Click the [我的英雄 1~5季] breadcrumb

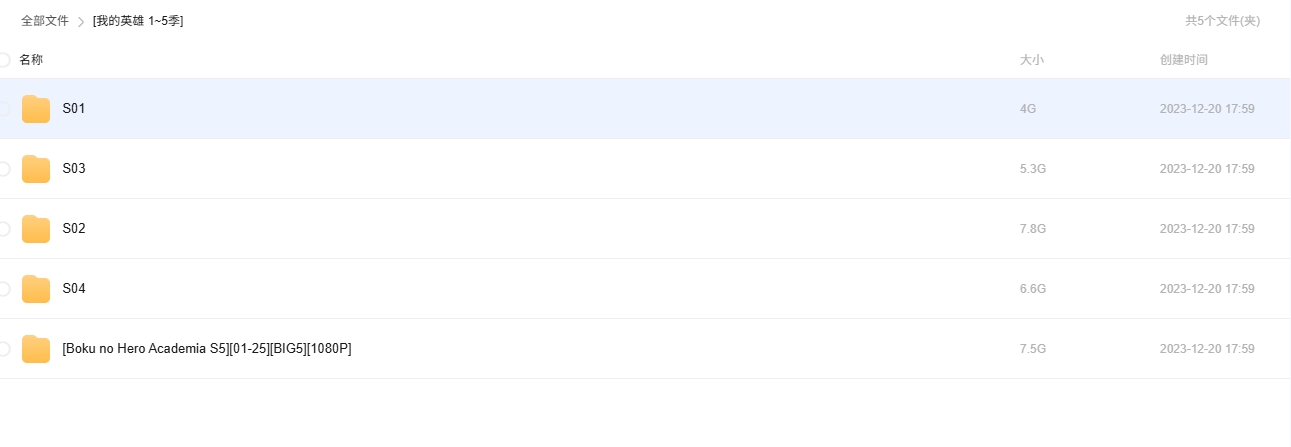point(138,21)
